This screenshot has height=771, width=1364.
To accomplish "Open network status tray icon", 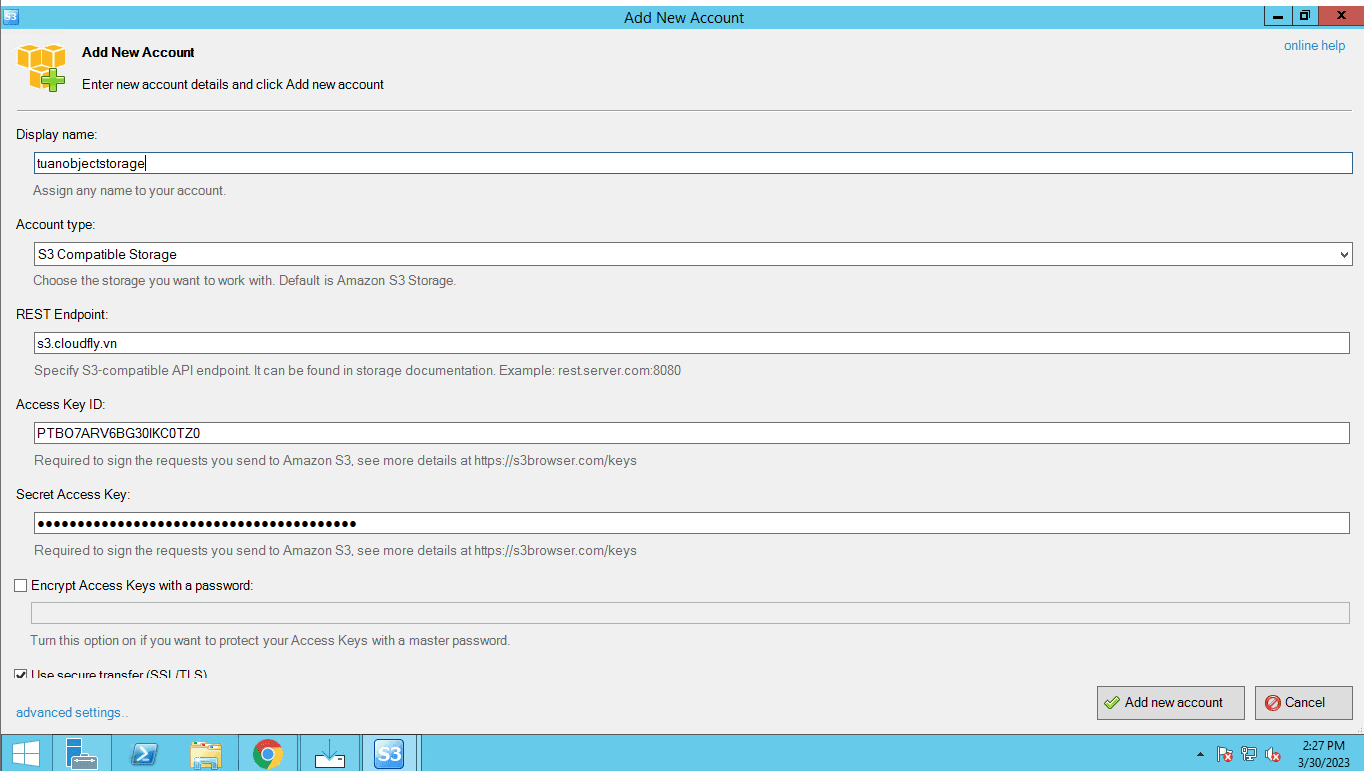I will (1249, 754).
